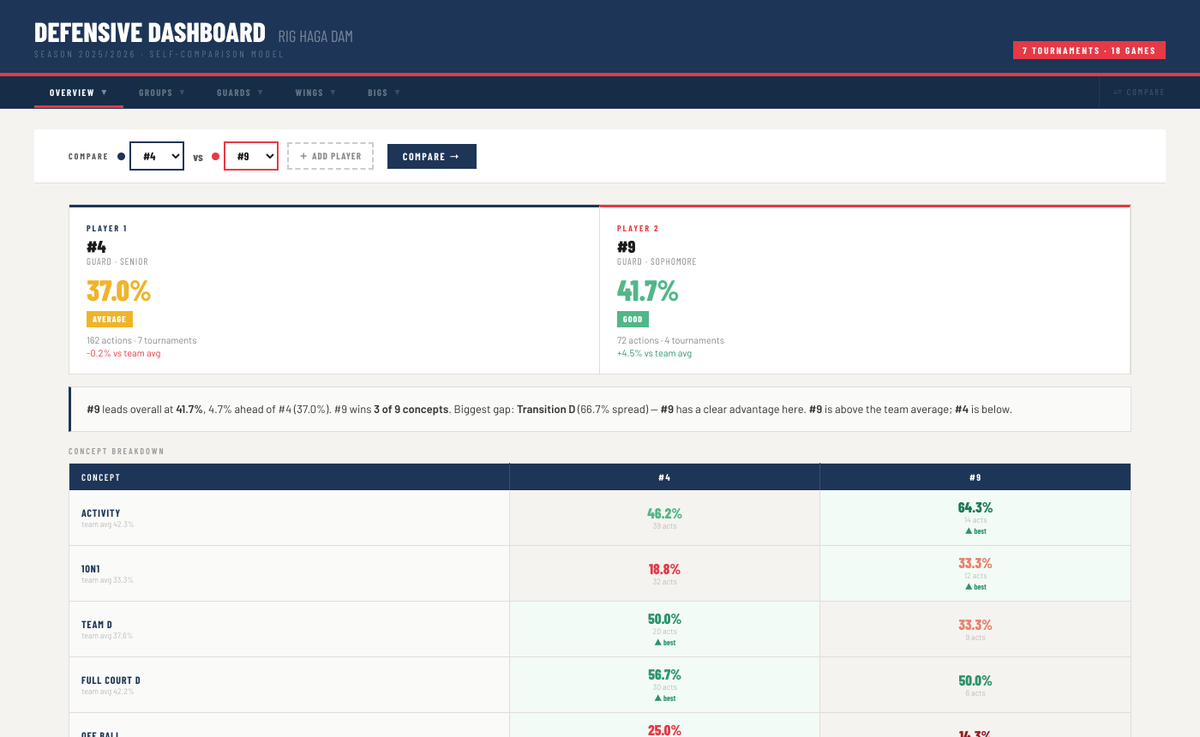This screenshot has height=737, width=1200.
Task: Open the #9 player dropdown
Action: [x=251, y=156]
